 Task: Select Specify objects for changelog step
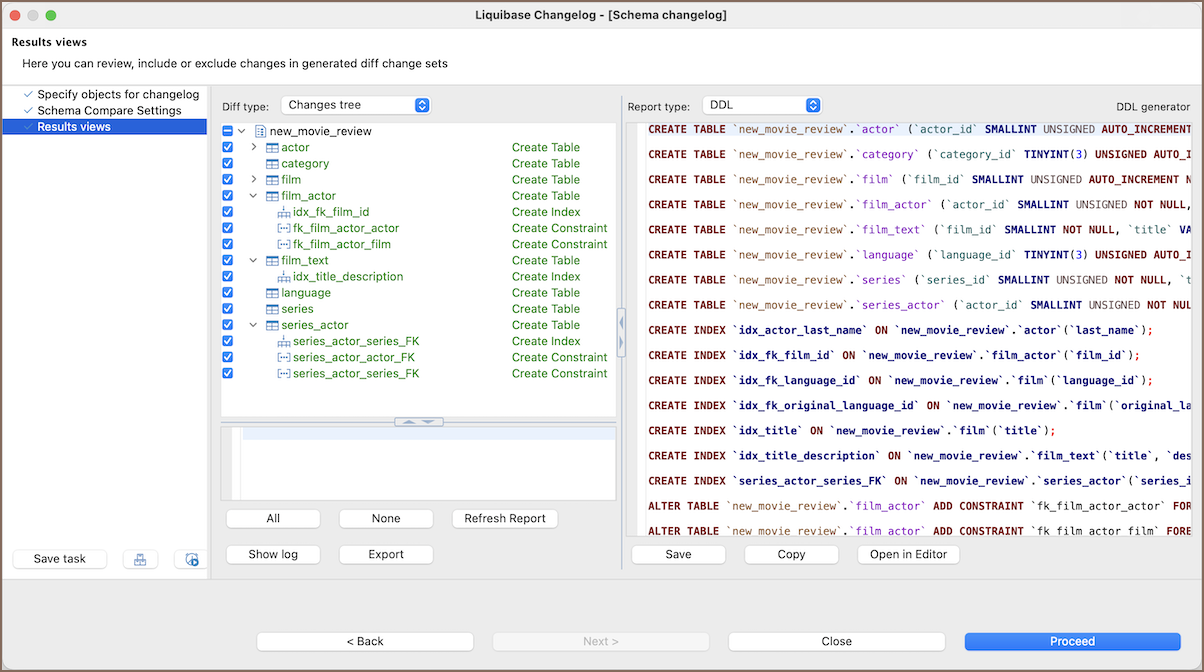(118, 95)
